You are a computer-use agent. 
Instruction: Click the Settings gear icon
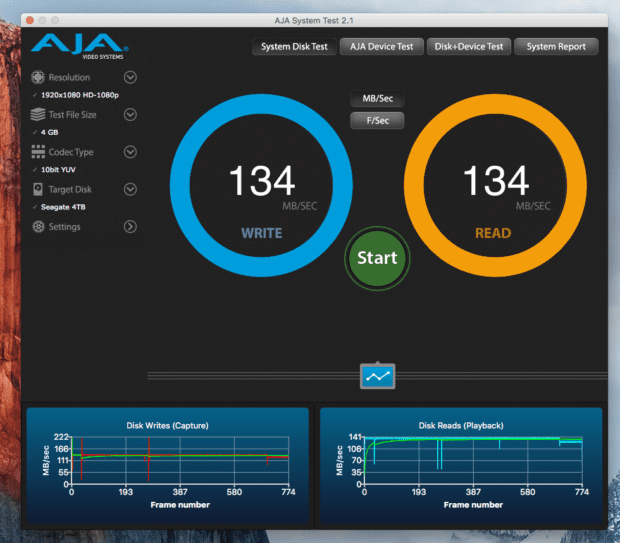(x=38, y=227)
